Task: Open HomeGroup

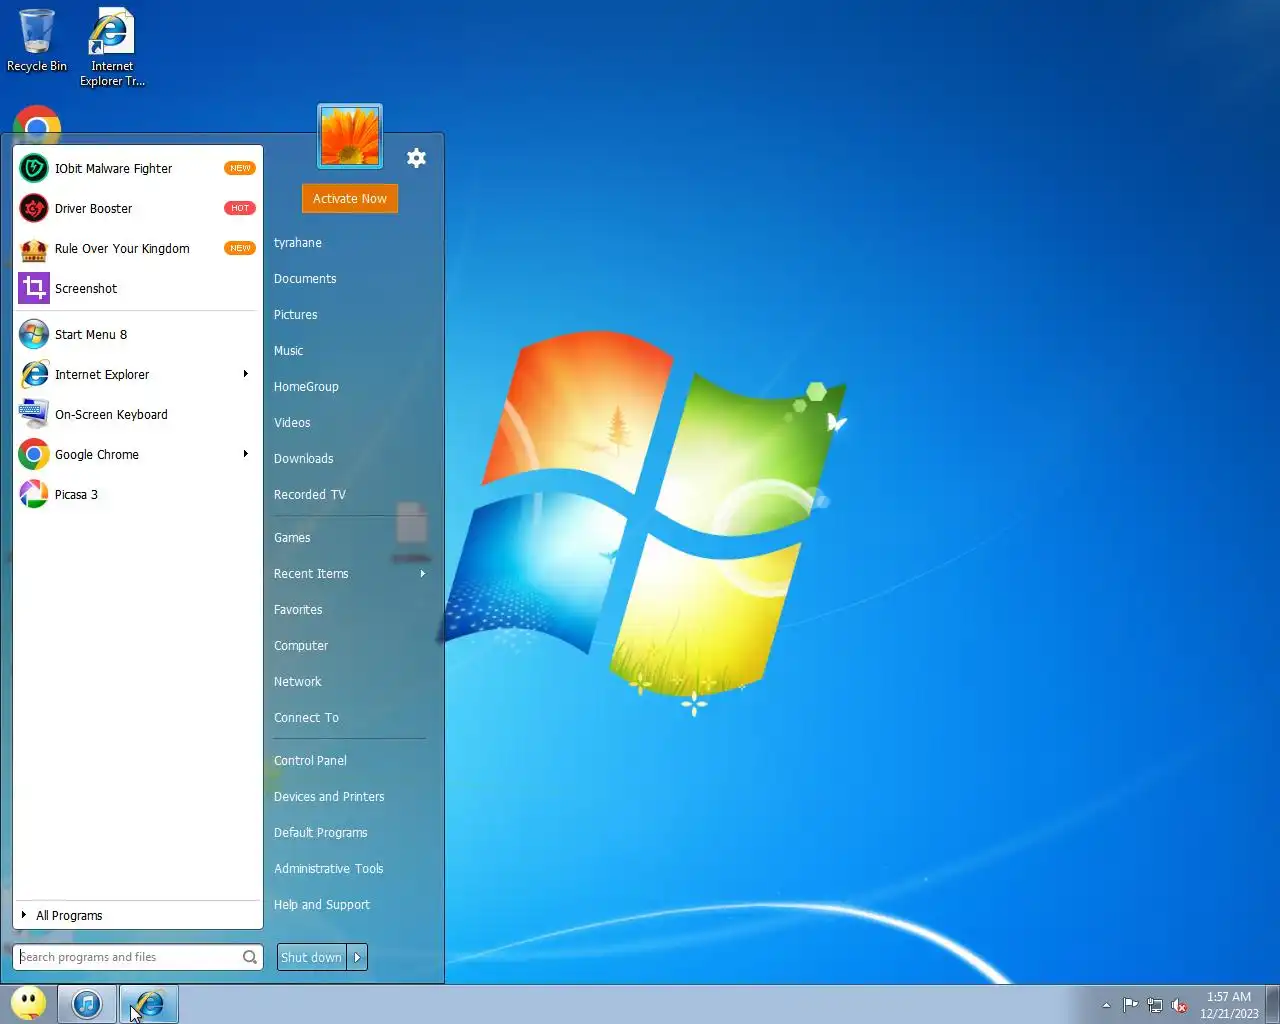Action: pos(306,386)
